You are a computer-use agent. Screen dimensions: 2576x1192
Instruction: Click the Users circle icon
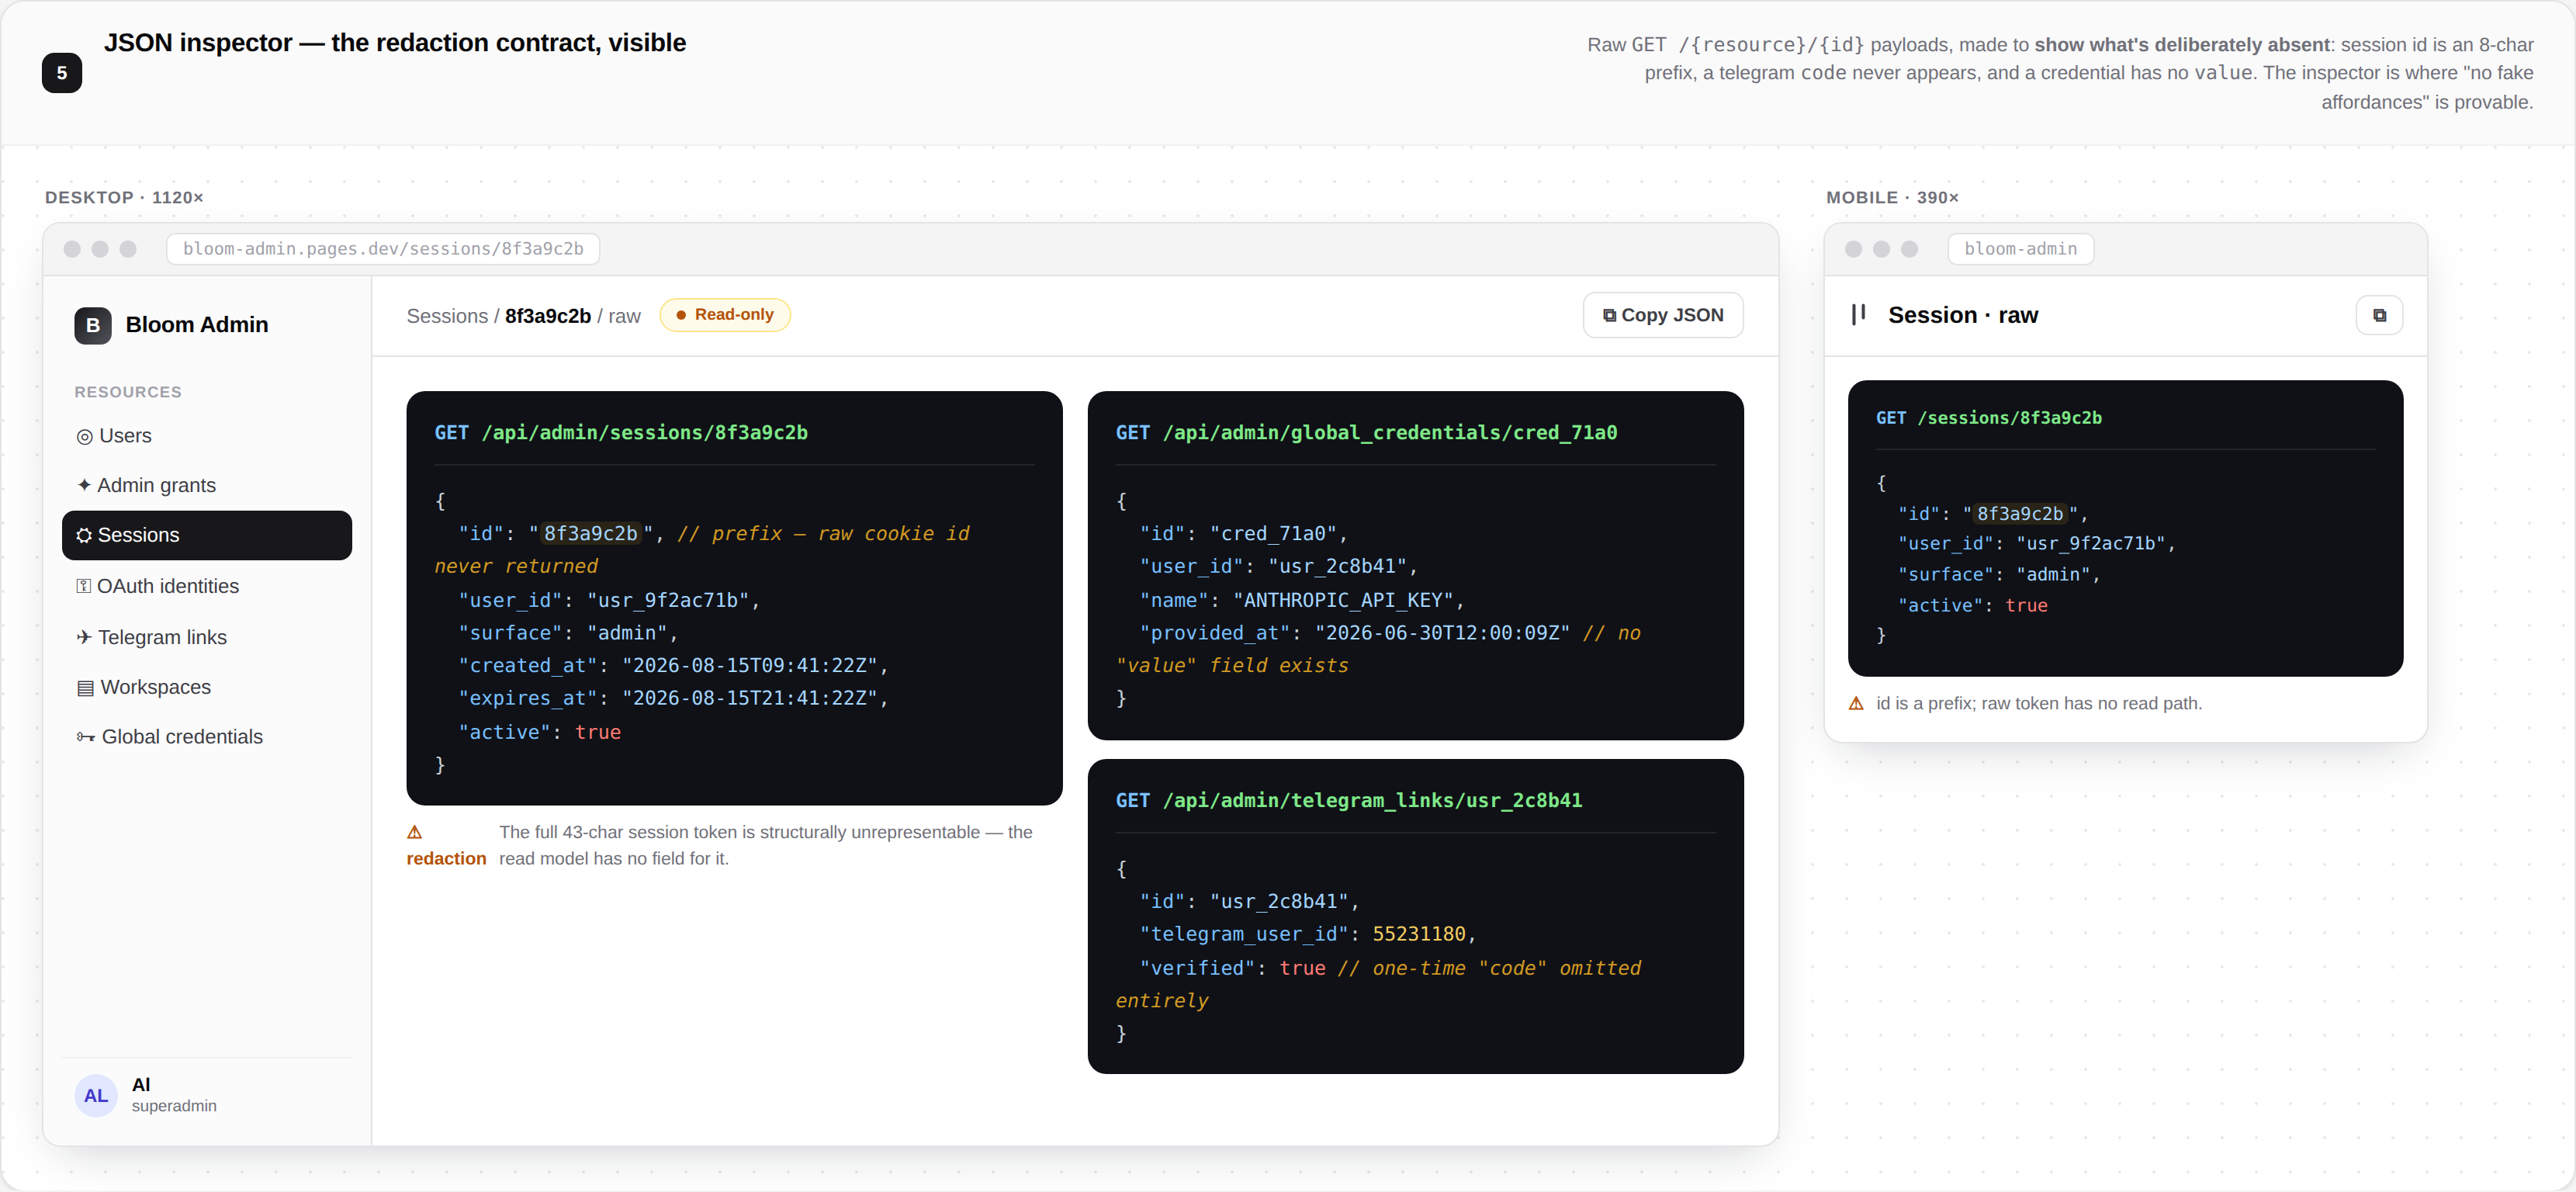(85, 437)
